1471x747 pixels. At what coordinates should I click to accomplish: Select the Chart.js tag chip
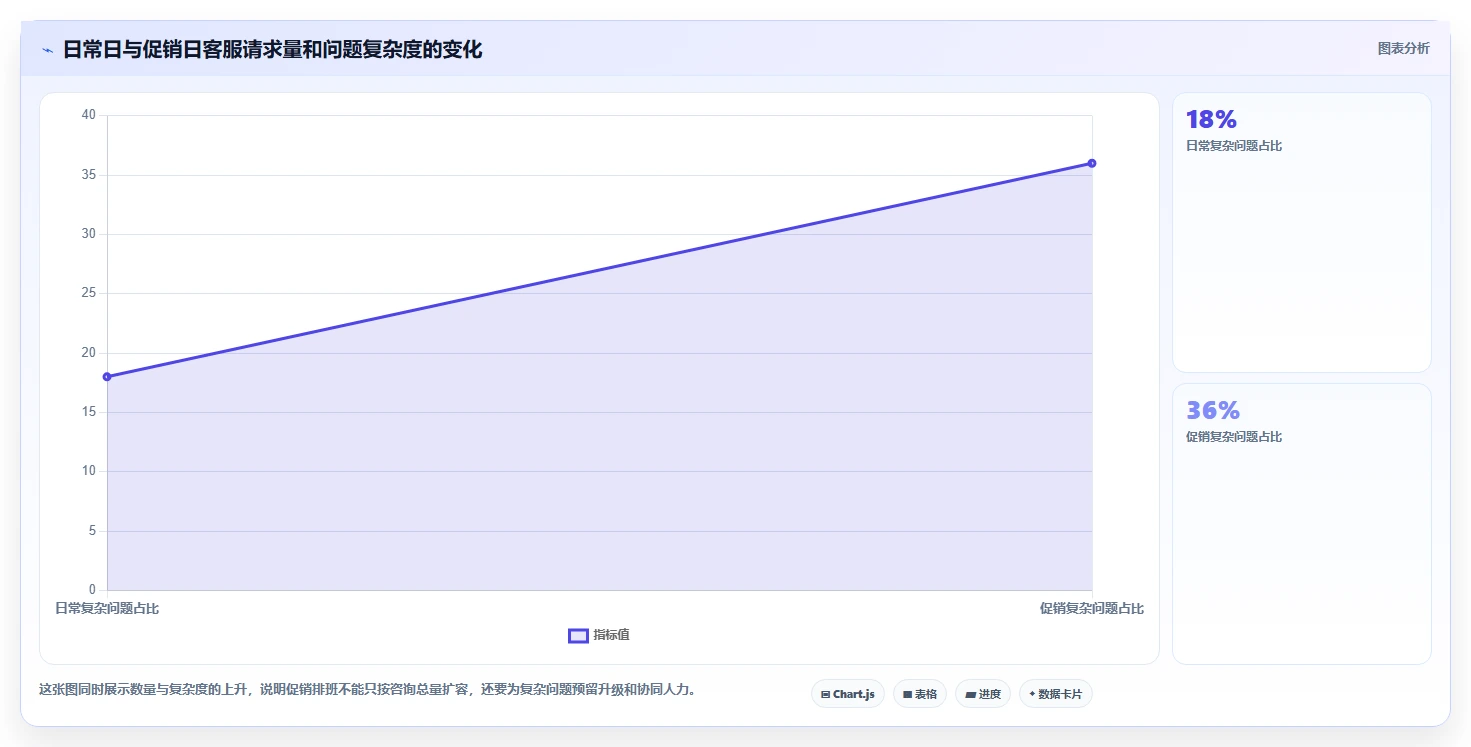[847, 694]
